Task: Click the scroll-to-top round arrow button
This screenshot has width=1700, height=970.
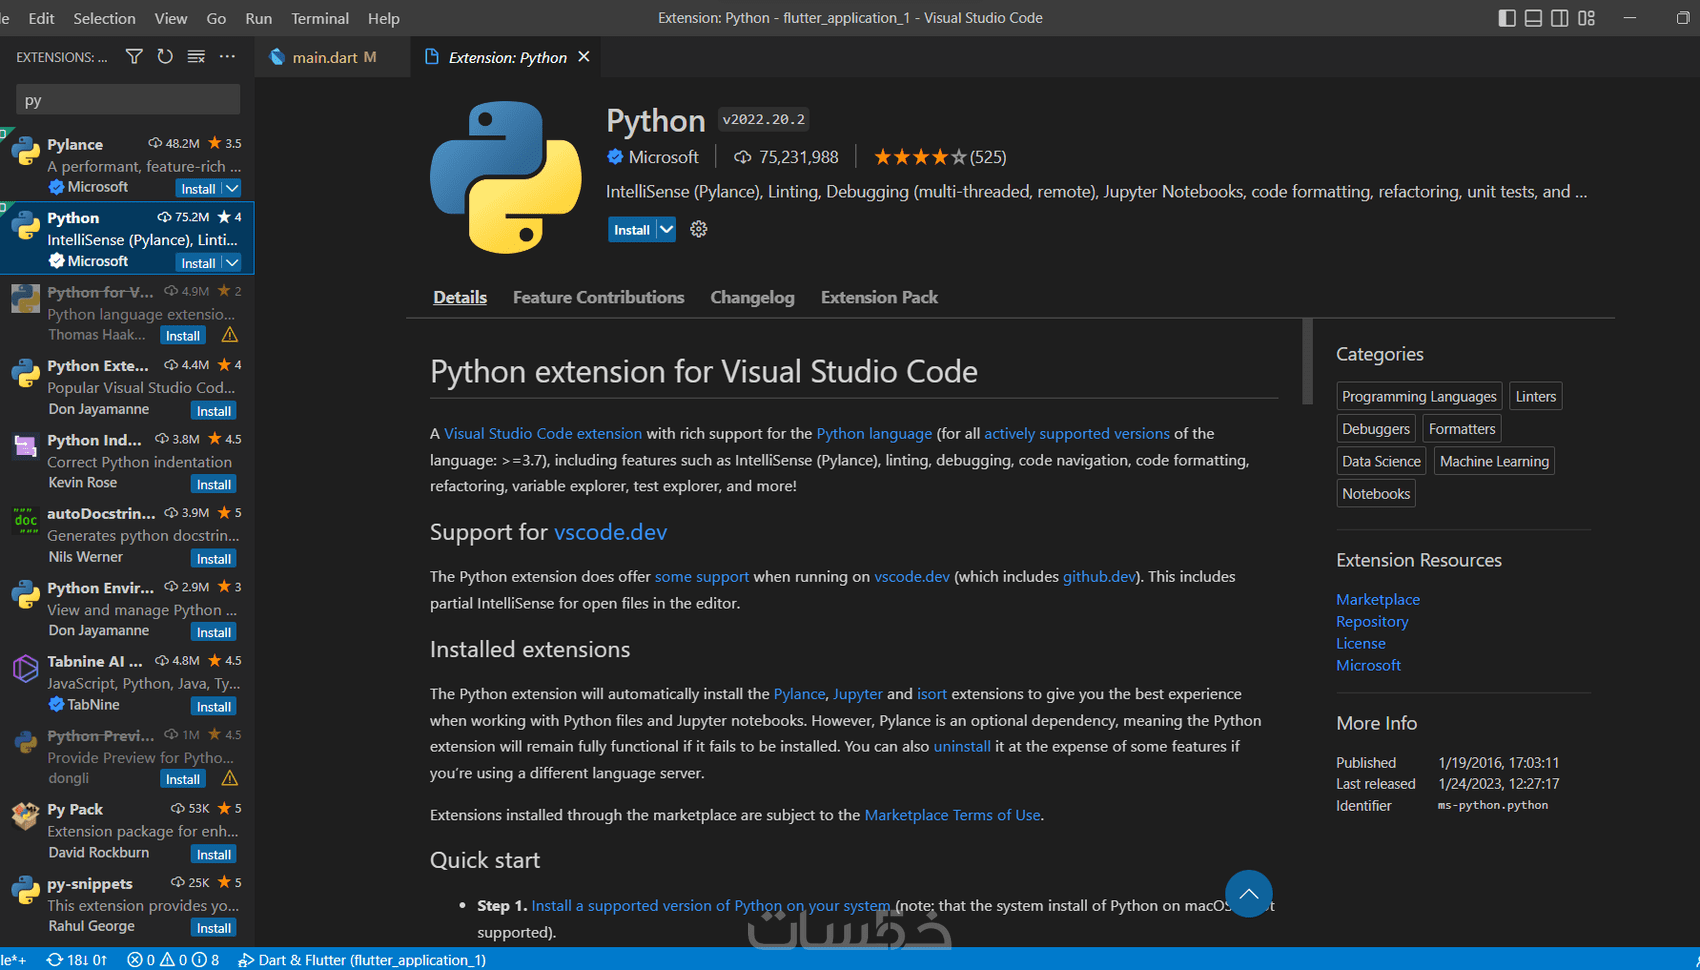Action: click(x=1248, y=894)
